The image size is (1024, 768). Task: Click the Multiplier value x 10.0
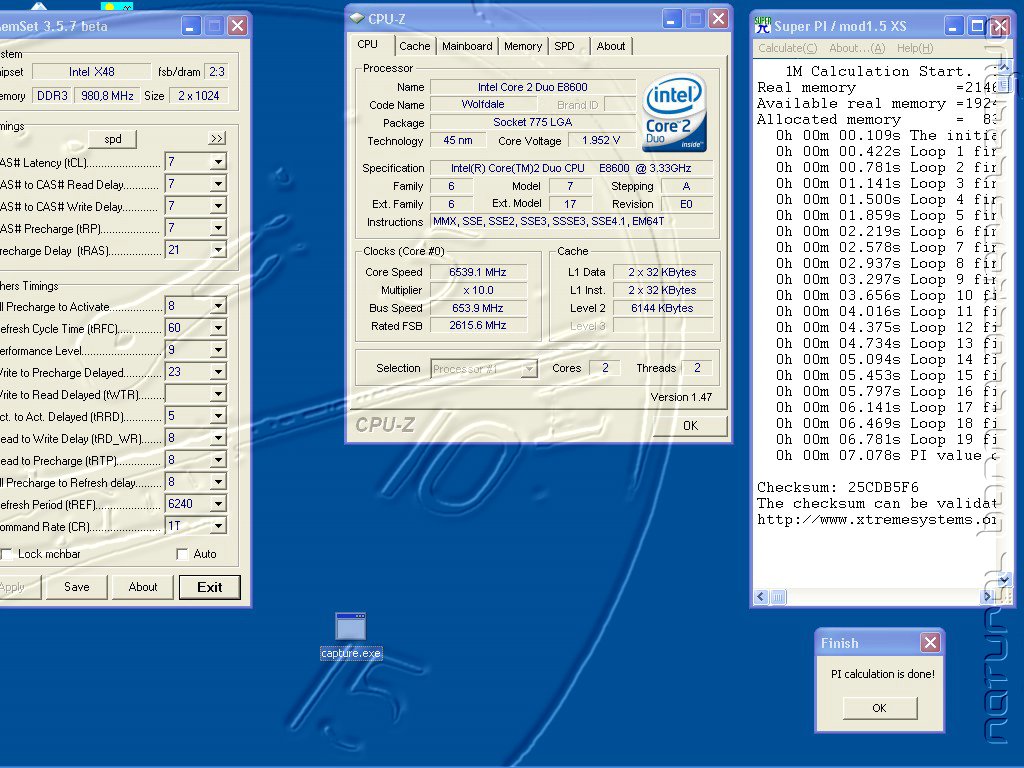point(477,290)
